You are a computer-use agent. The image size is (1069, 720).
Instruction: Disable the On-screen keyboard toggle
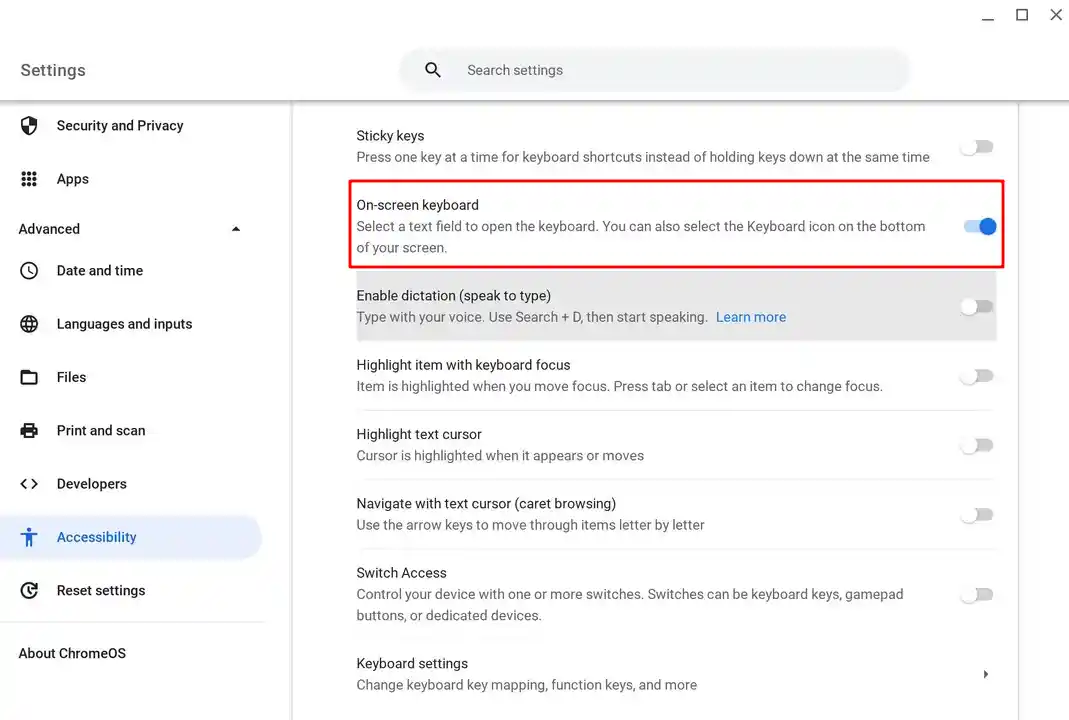pos(979,226)
